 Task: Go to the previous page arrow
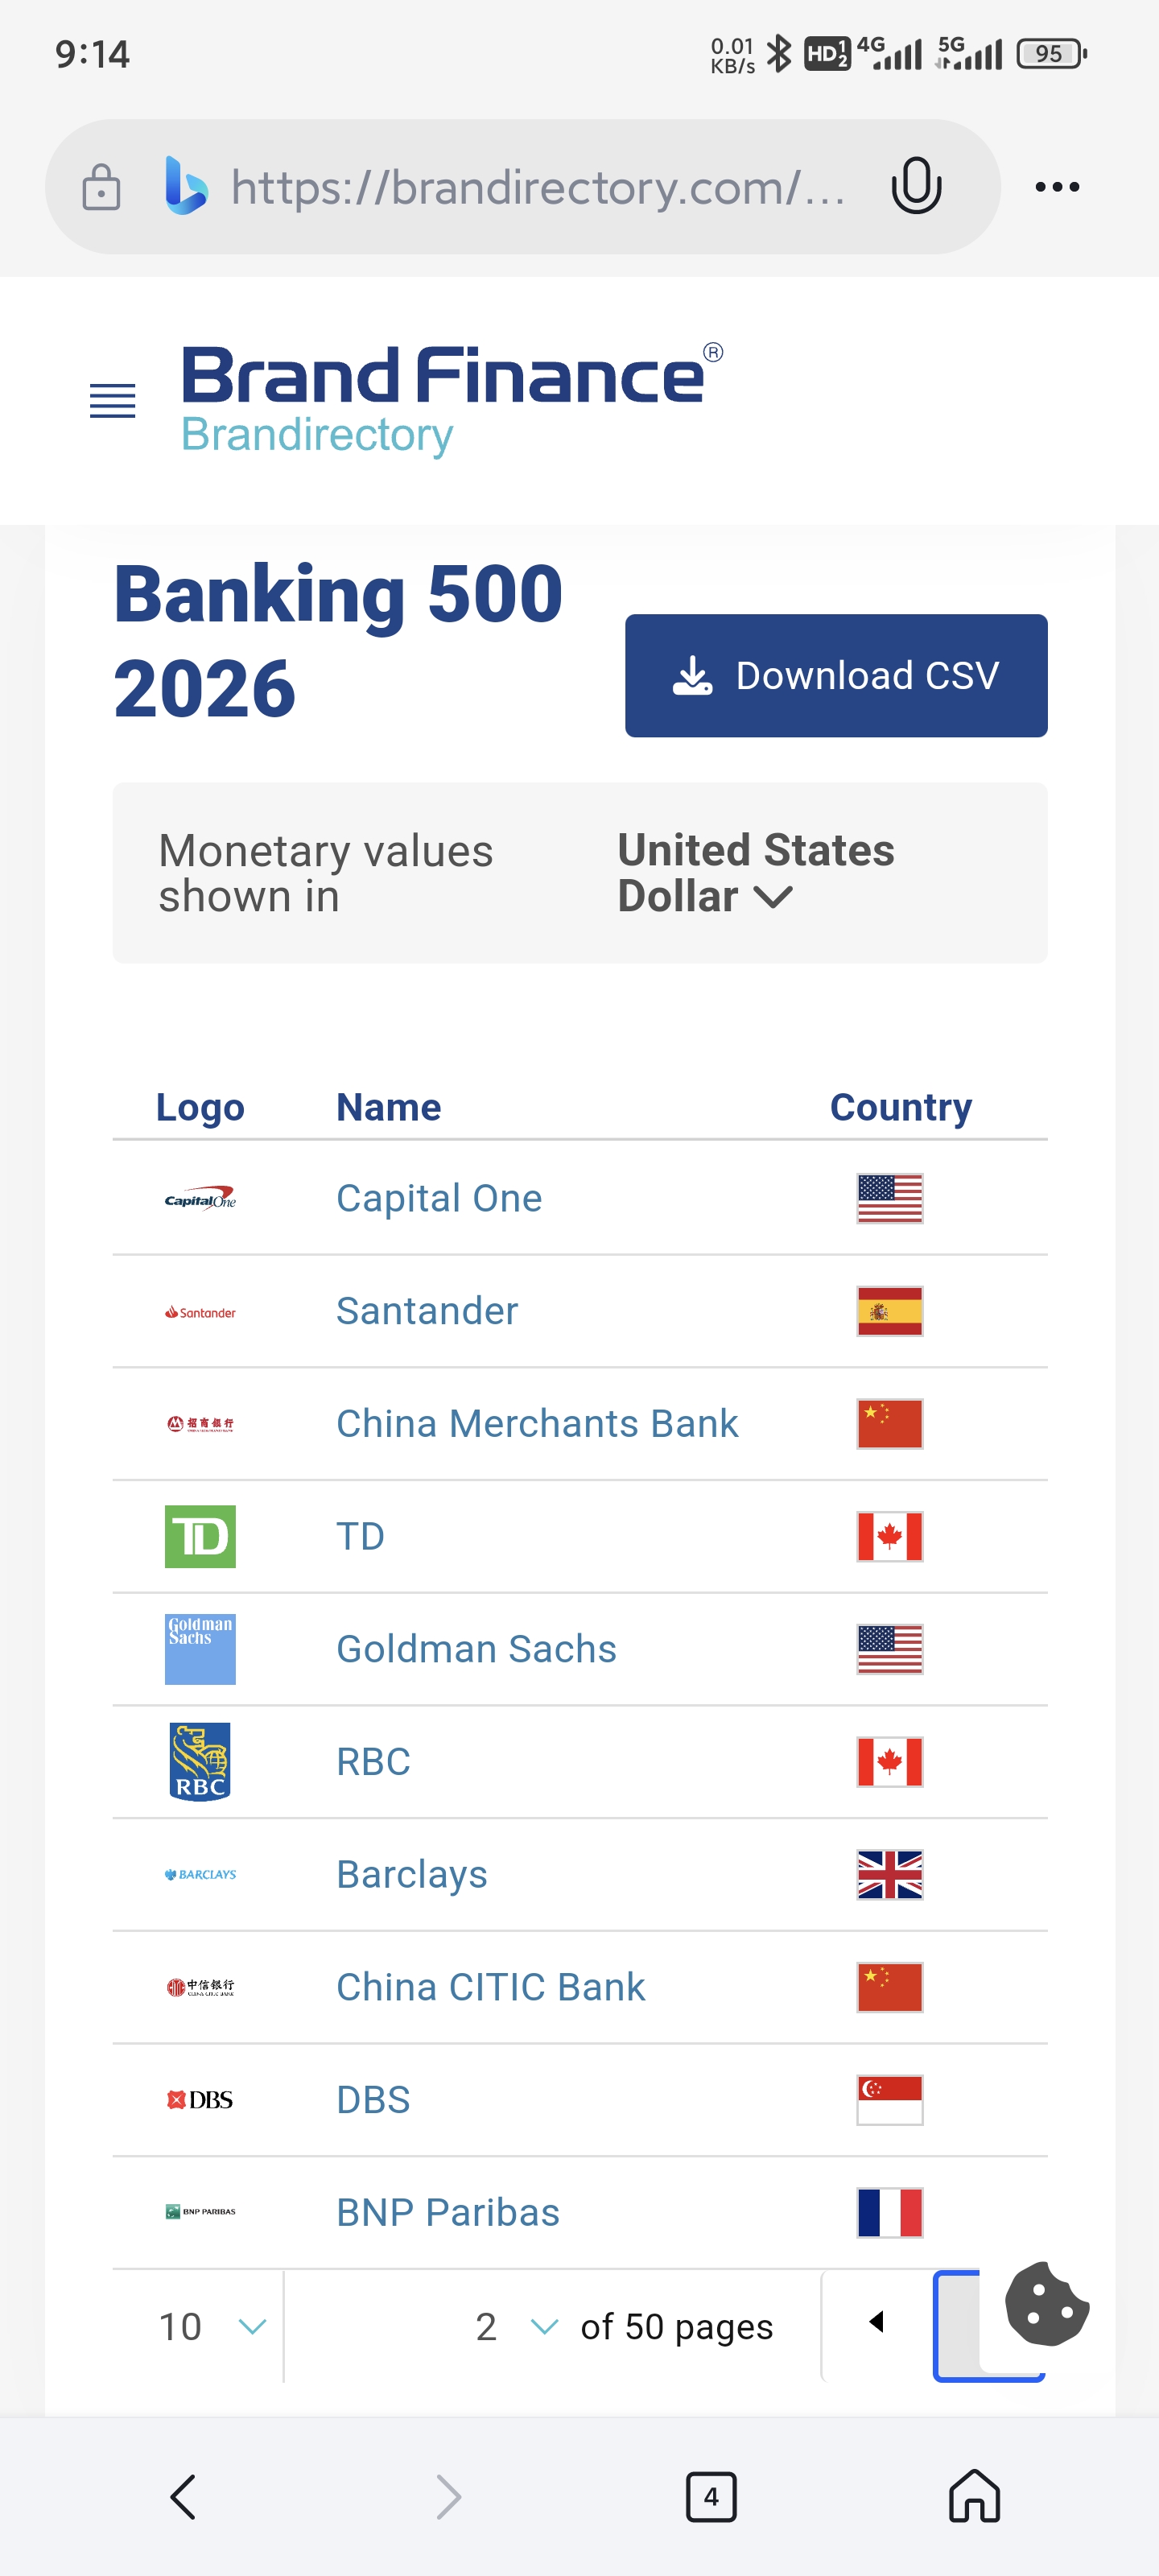pyautogui.click(x=876, y=2321)
